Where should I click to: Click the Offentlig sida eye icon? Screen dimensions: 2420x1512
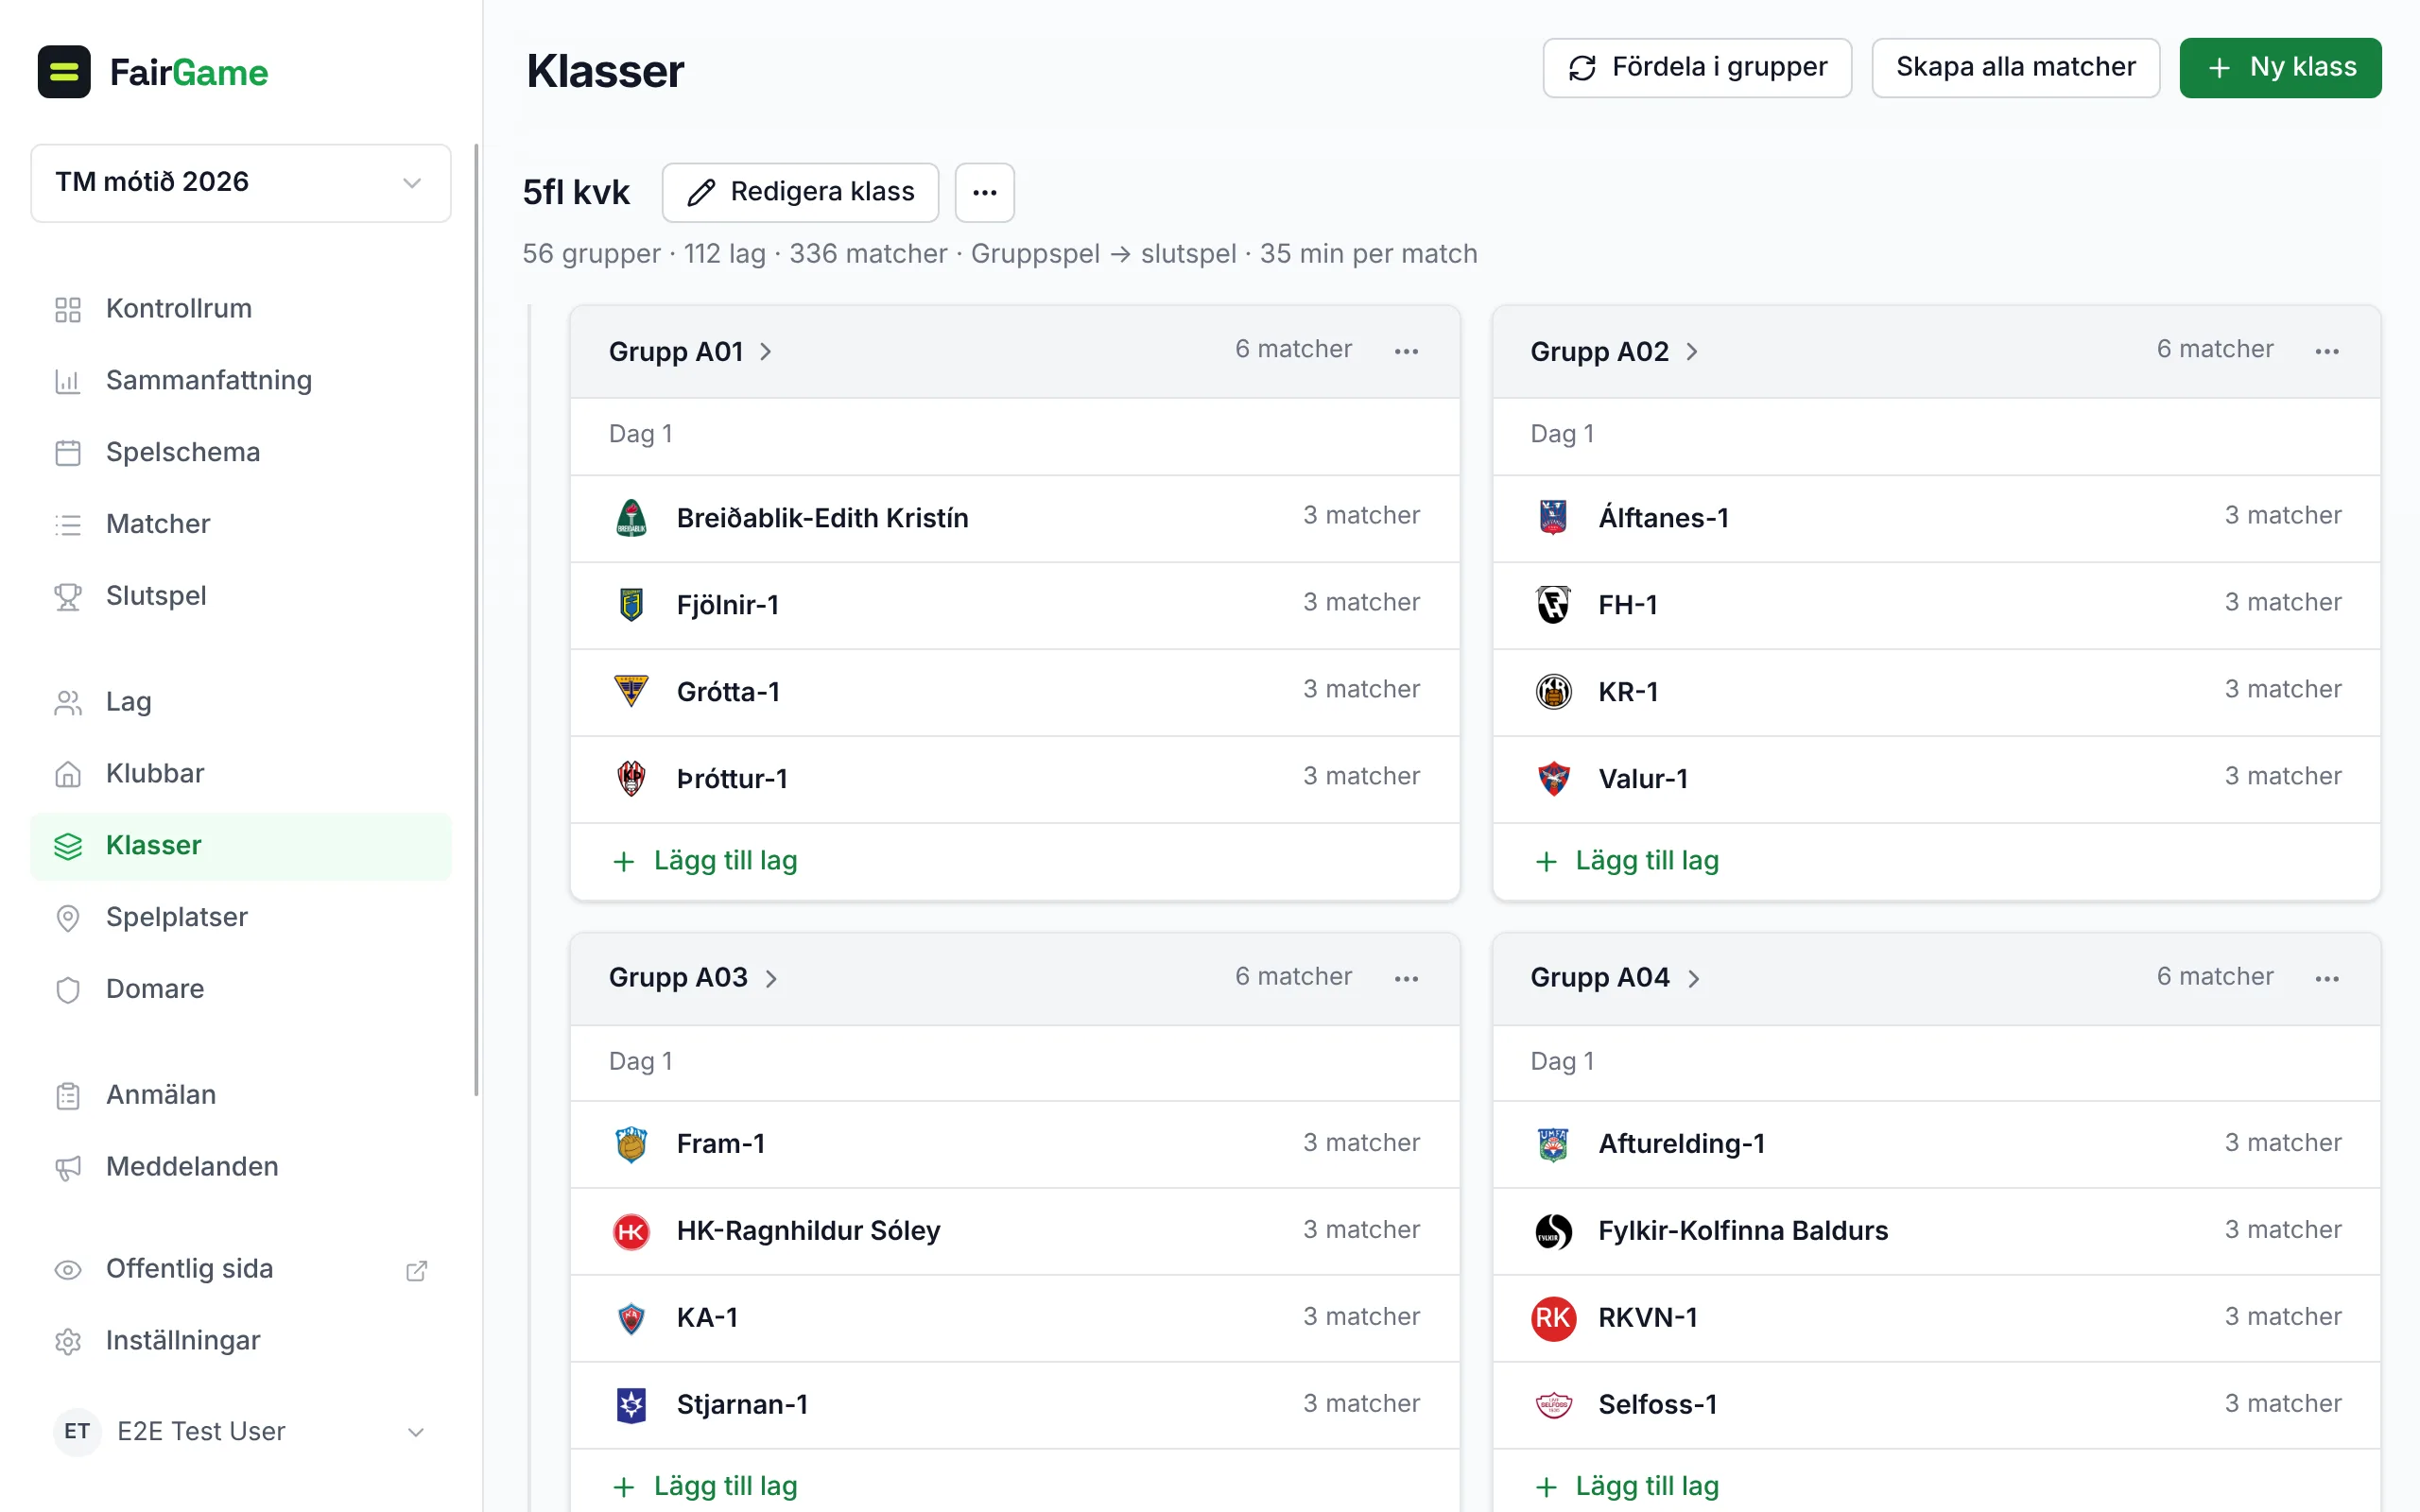tap(68, 1269)
